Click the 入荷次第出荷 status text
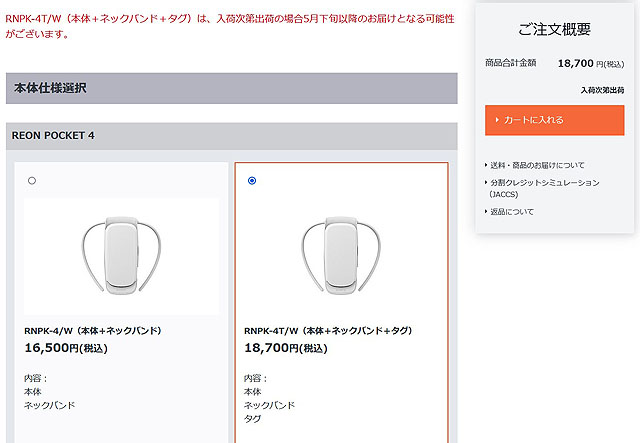The height and width of the screenshot is (443, 640). pyautogui.click(x=602, y=90)
